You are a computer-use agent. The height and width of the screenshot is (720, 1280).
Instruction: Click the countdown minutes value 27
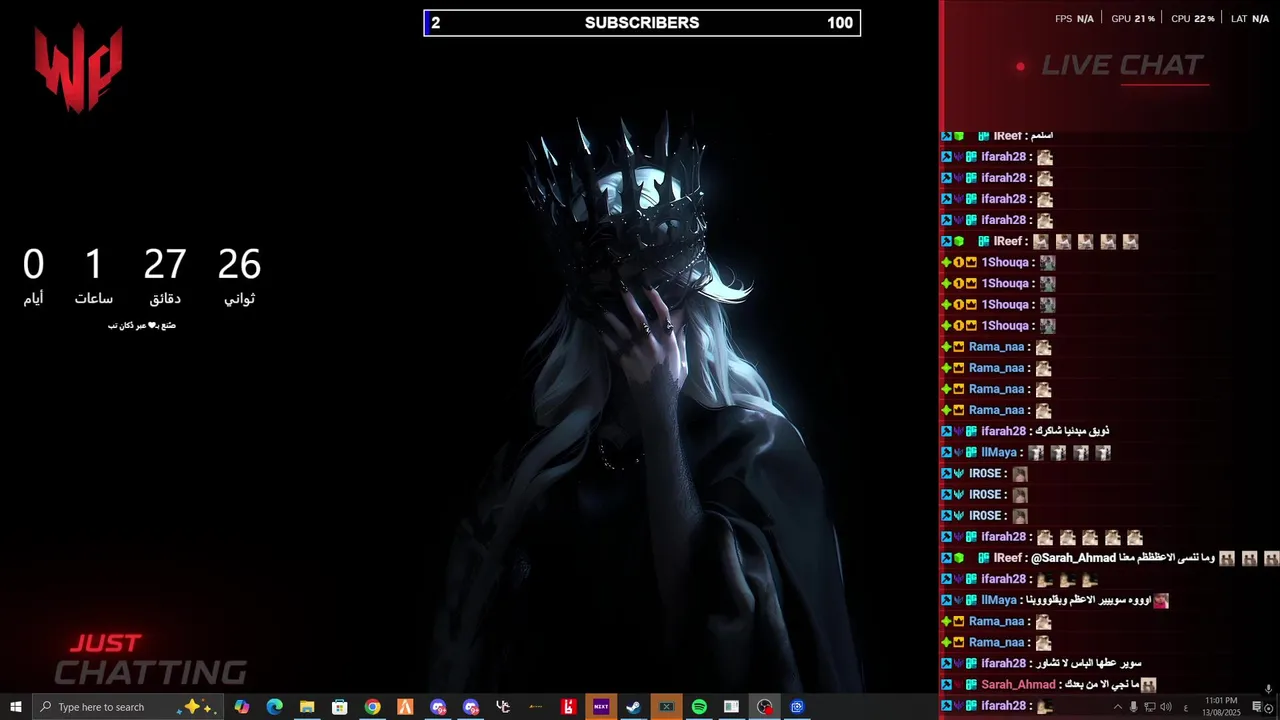(x=165, y=265)
